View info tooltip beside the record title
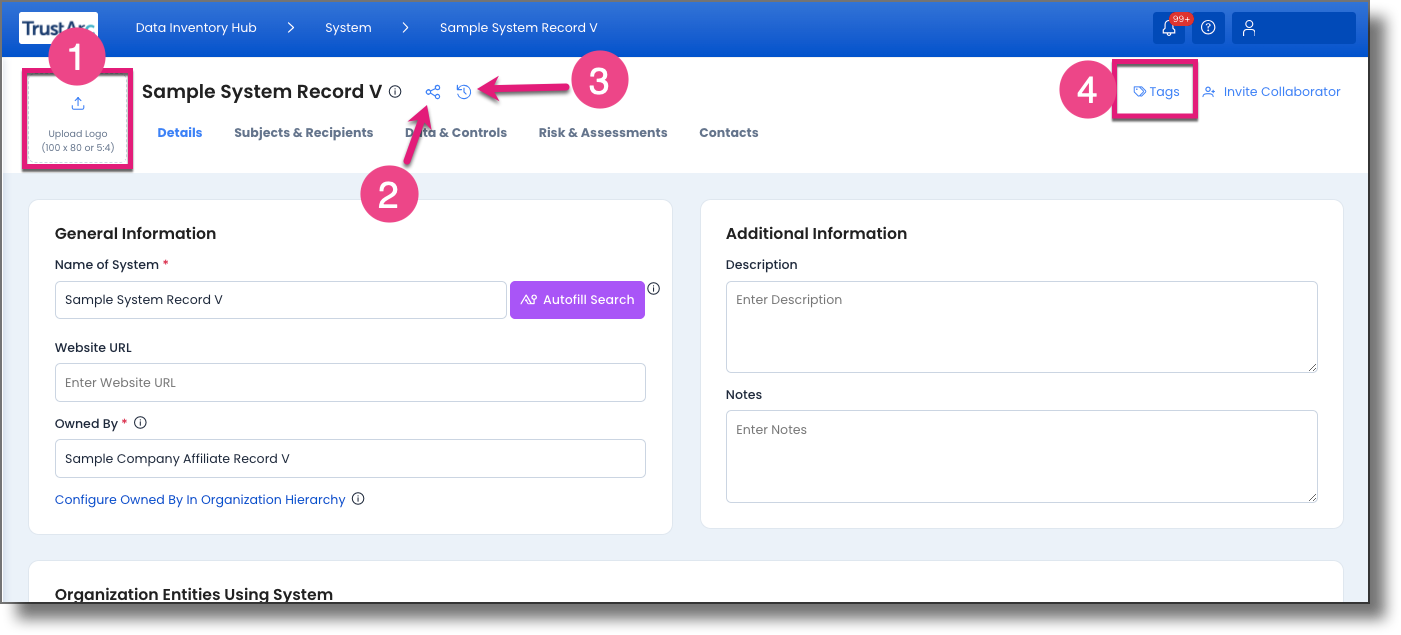The height and width of the screenshot is (635, 1401). tap(395, 91)
